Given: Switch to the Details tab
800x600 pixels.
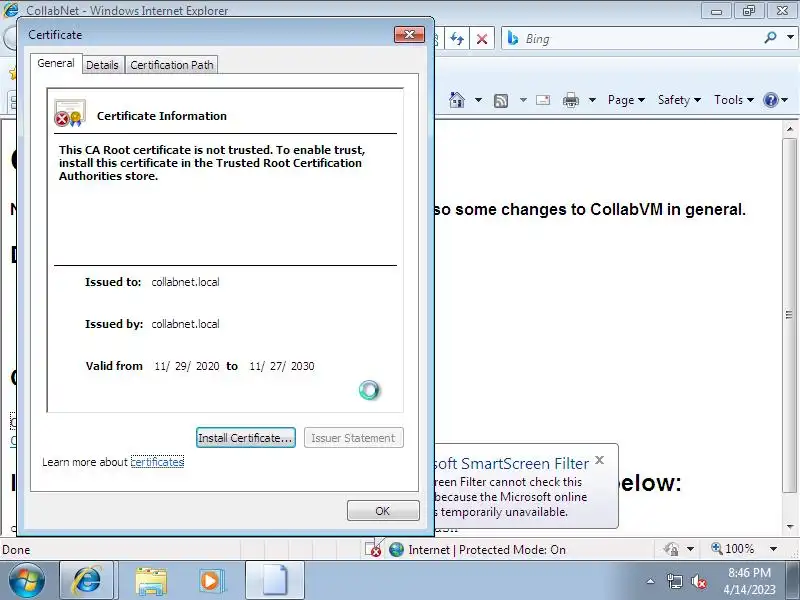Looking at the screenshot, I should (102, 65).
